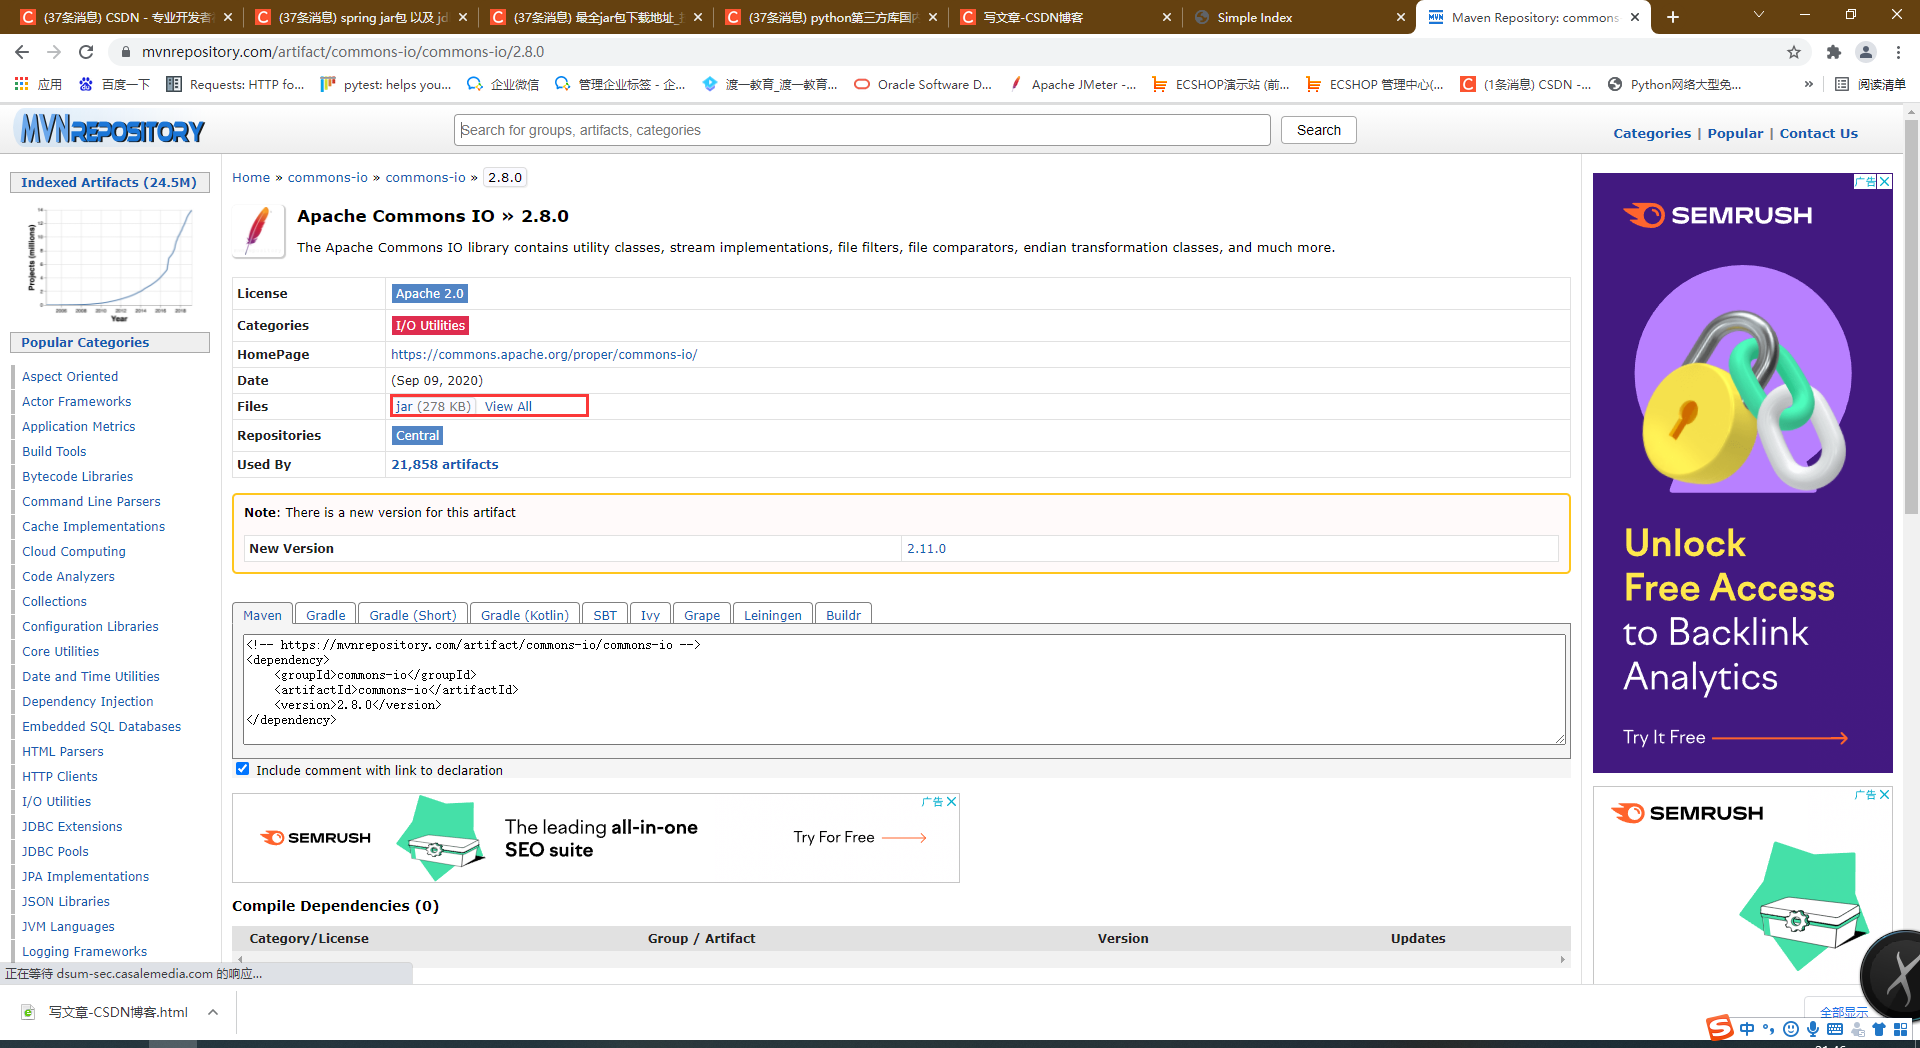The image size is (1920, 1048).
Task: Open the Central repository tag
Action: 417,435
